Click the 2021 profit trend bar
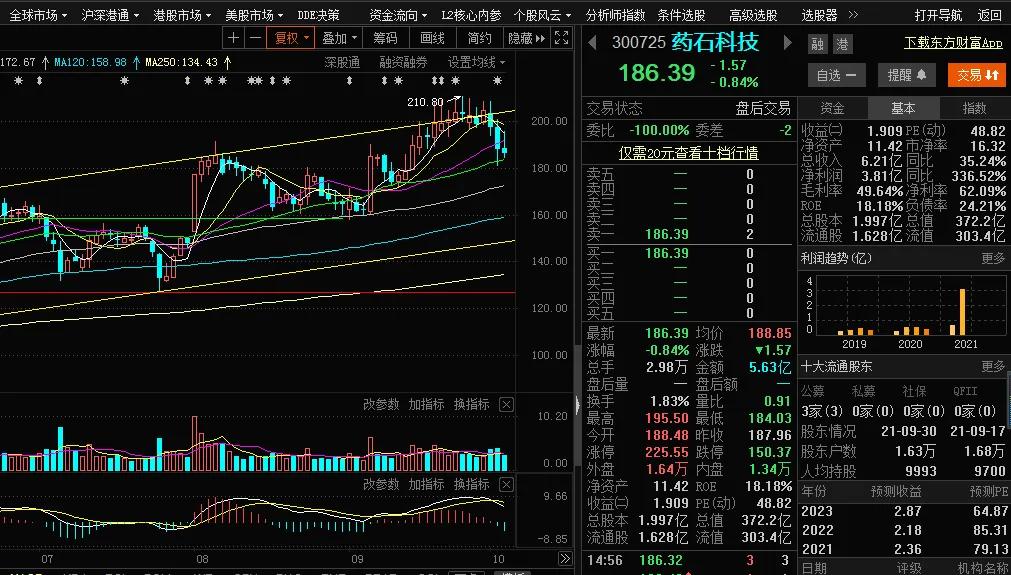The image size is (1011, 575). [x=963, y=312]
